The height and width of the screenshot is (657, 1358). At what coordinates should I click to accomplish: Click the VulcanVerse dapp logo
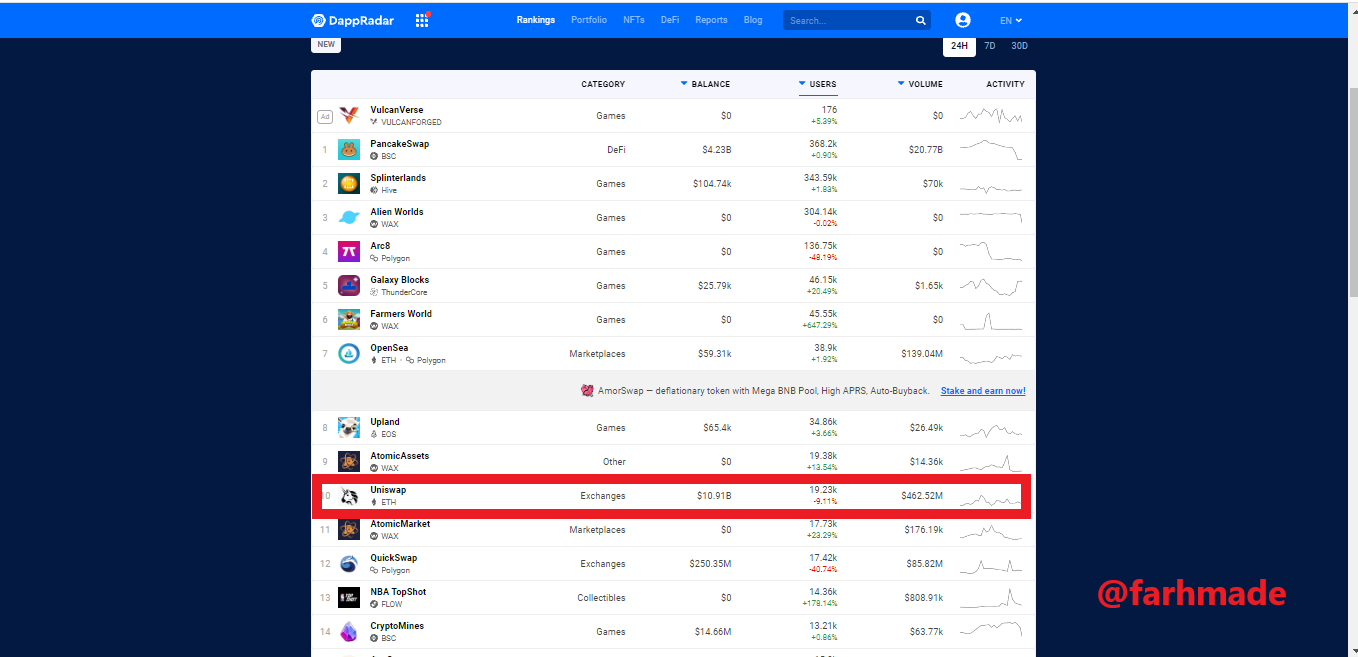click(x=349, y=116)
